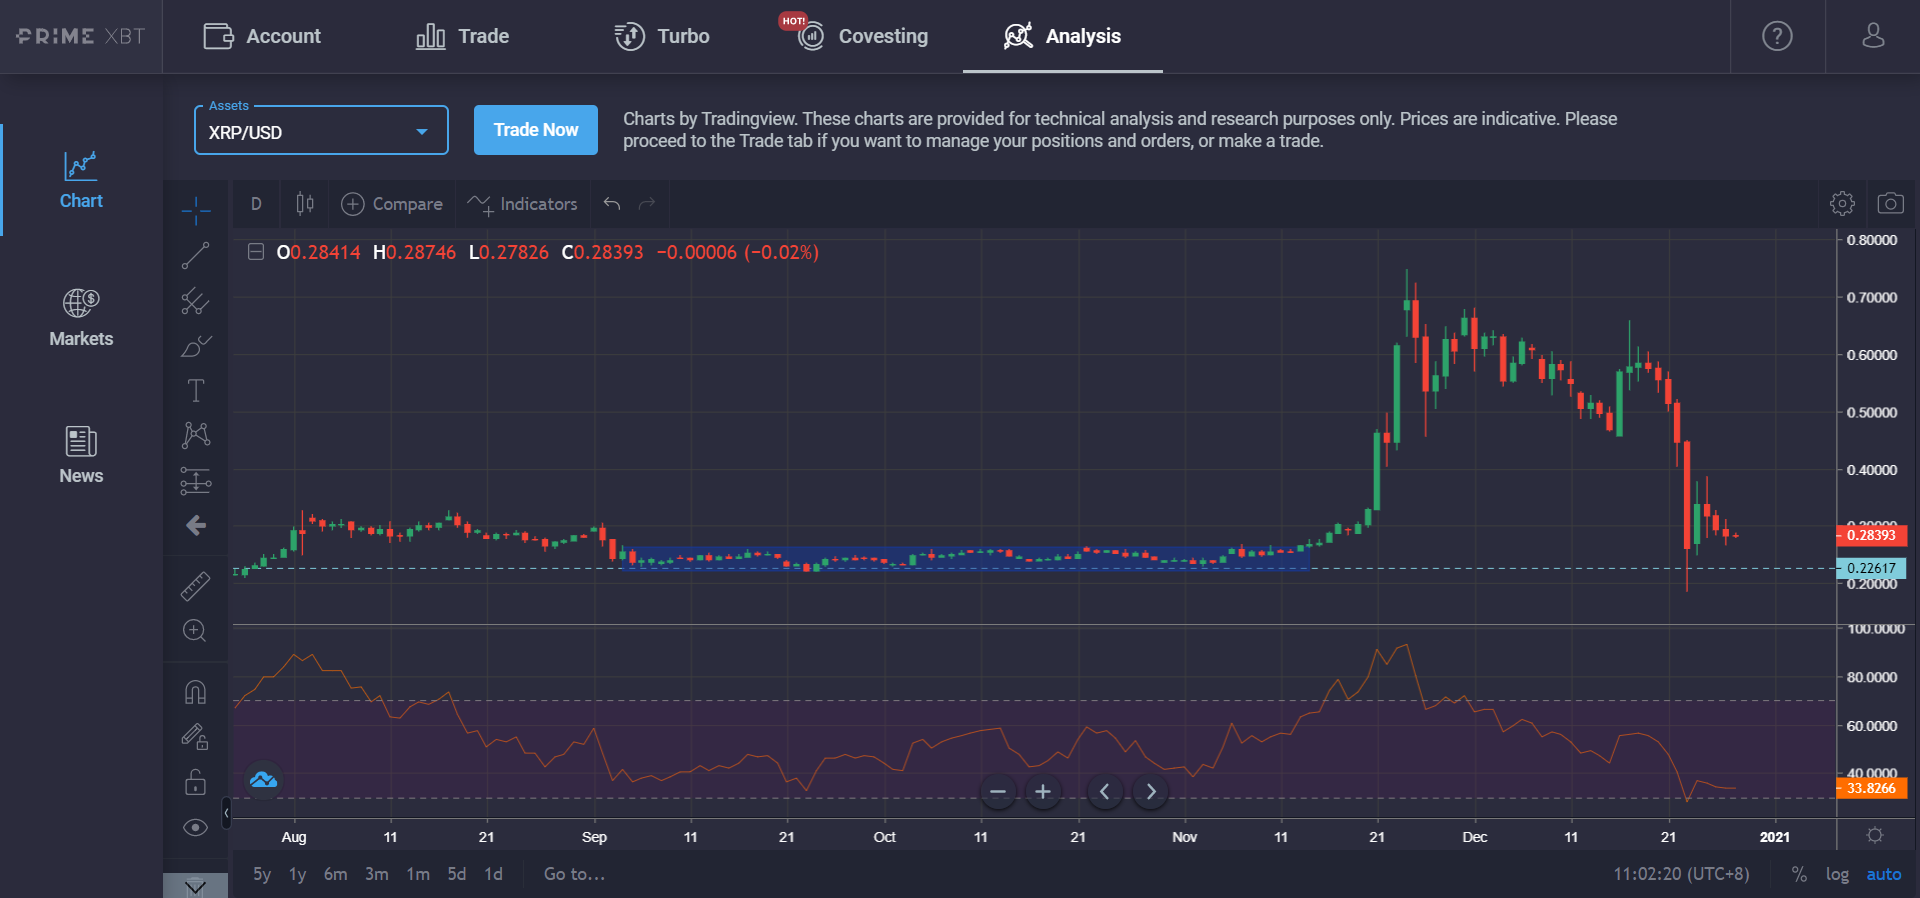
Task: Open News in the sidebar
Action: click(81, 455)
